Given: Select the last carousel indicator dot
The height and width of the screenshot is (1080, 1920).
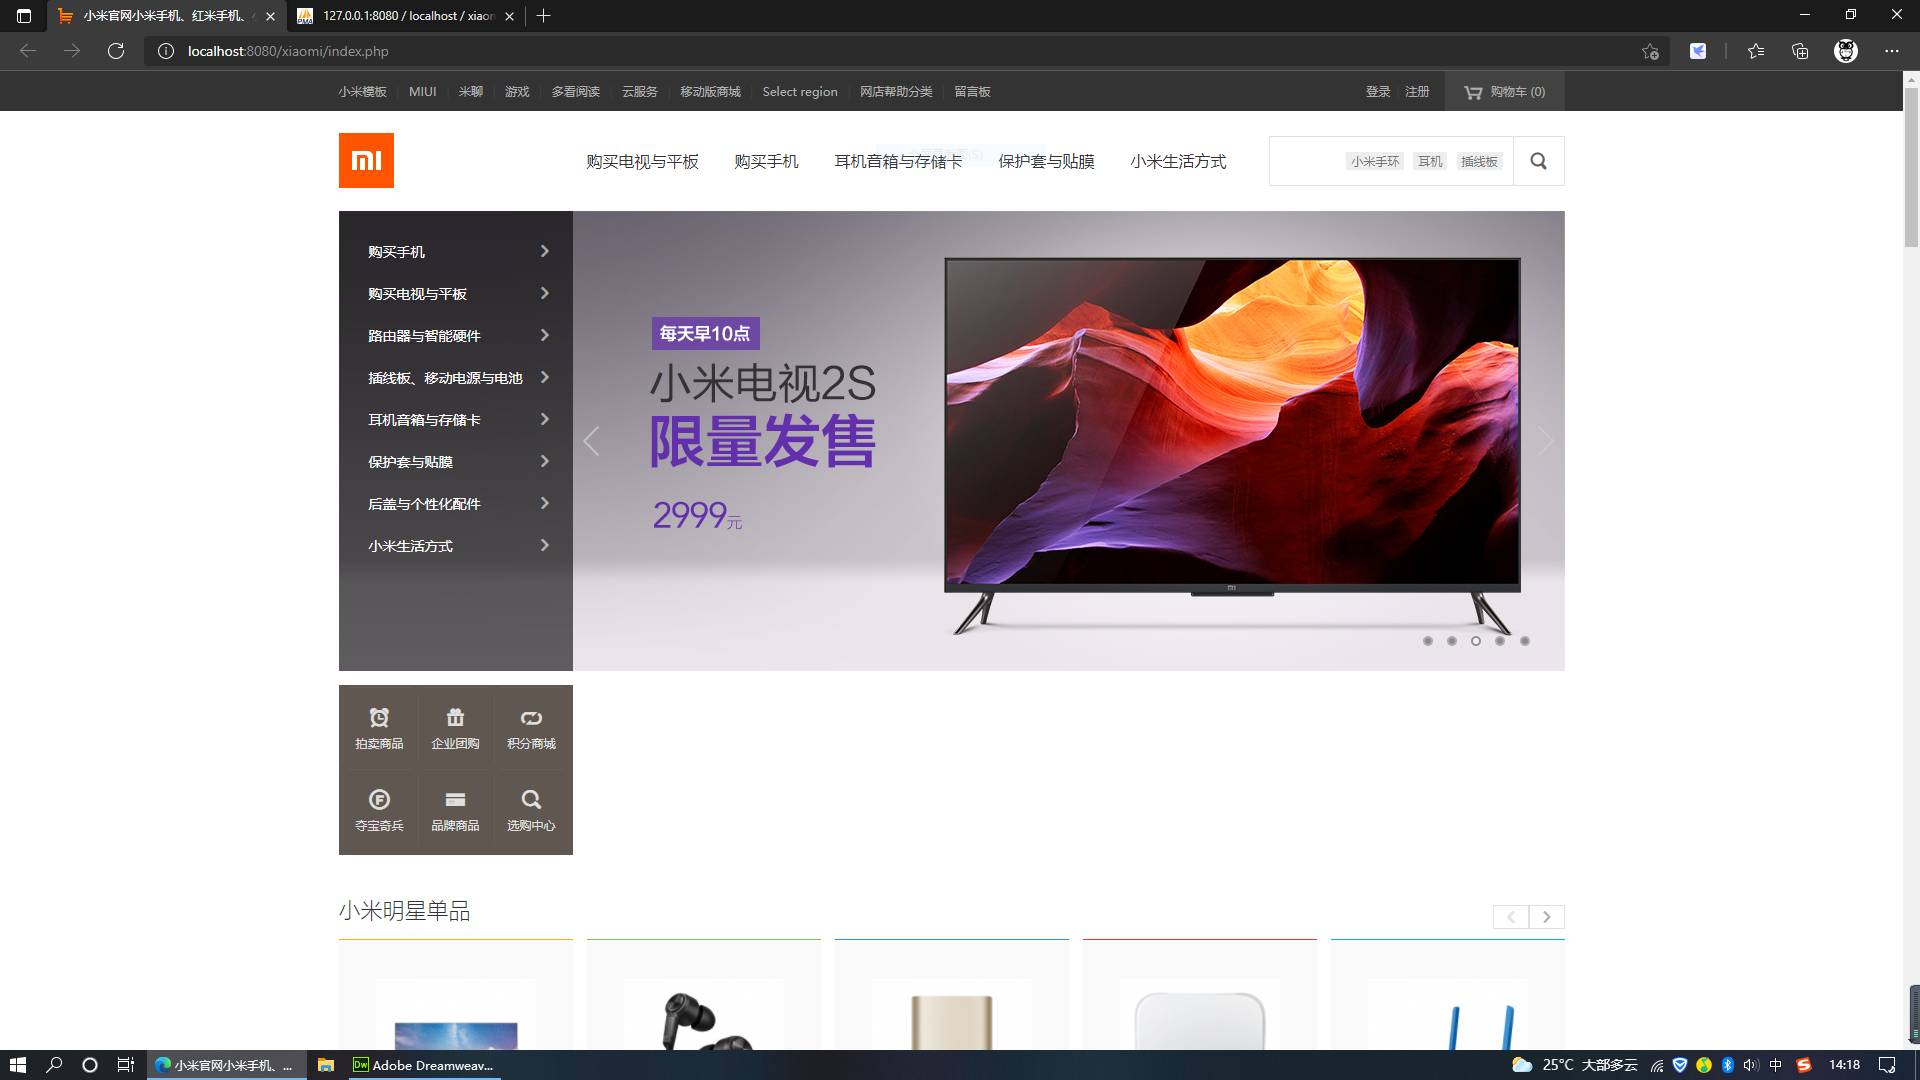Looking at the screenshot, I should tap(1525, 641).
